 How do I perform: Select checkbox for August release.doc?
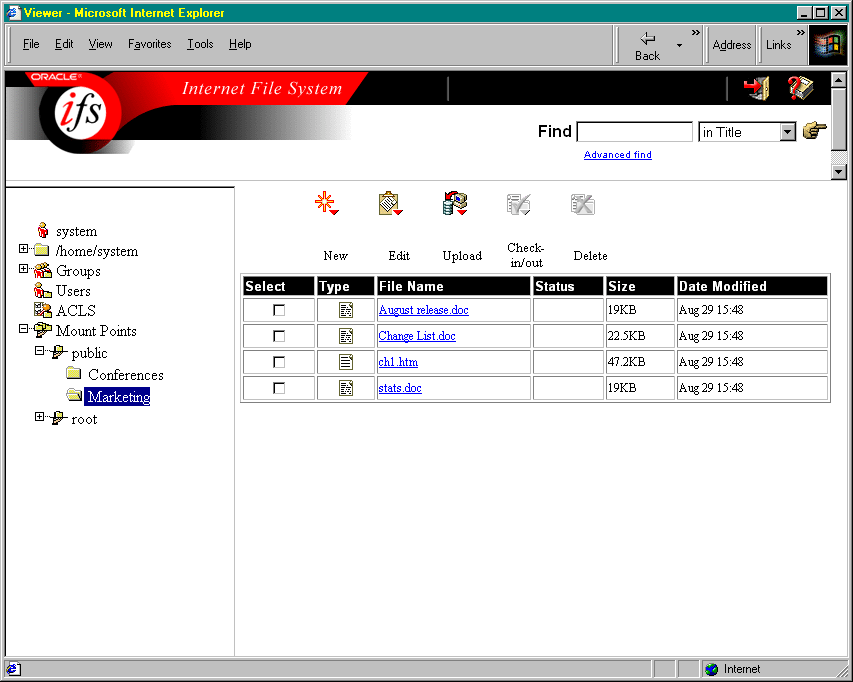(279, 310)
